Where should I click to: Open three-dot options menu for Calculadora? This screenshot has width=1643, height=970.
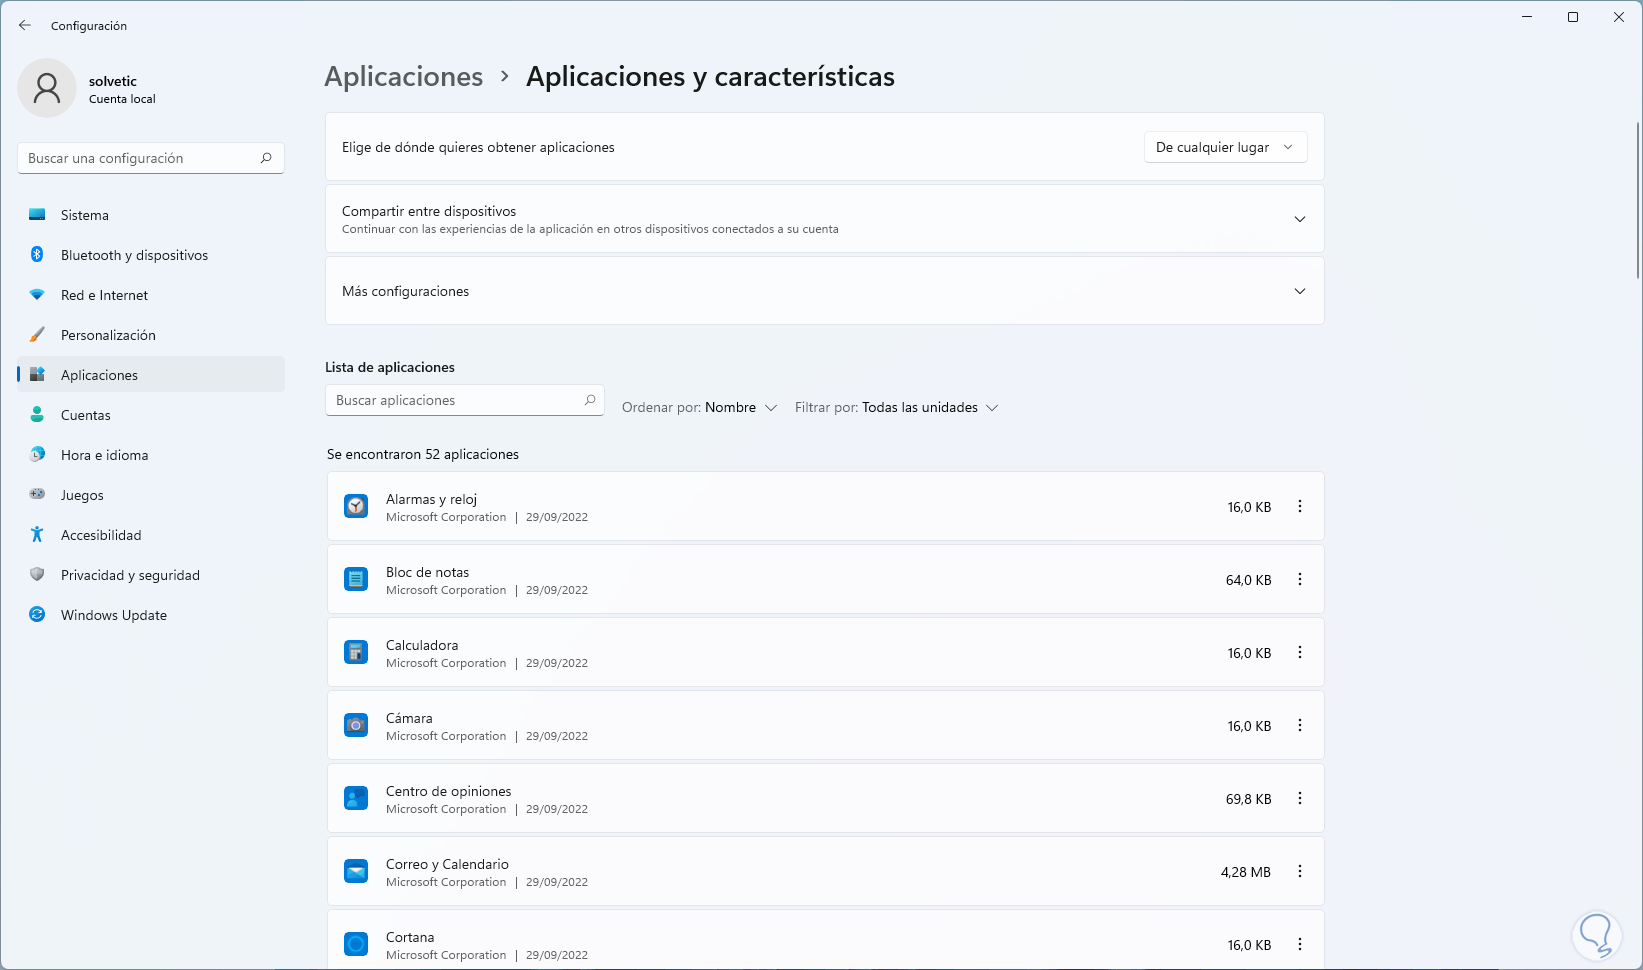point(1300,652)
